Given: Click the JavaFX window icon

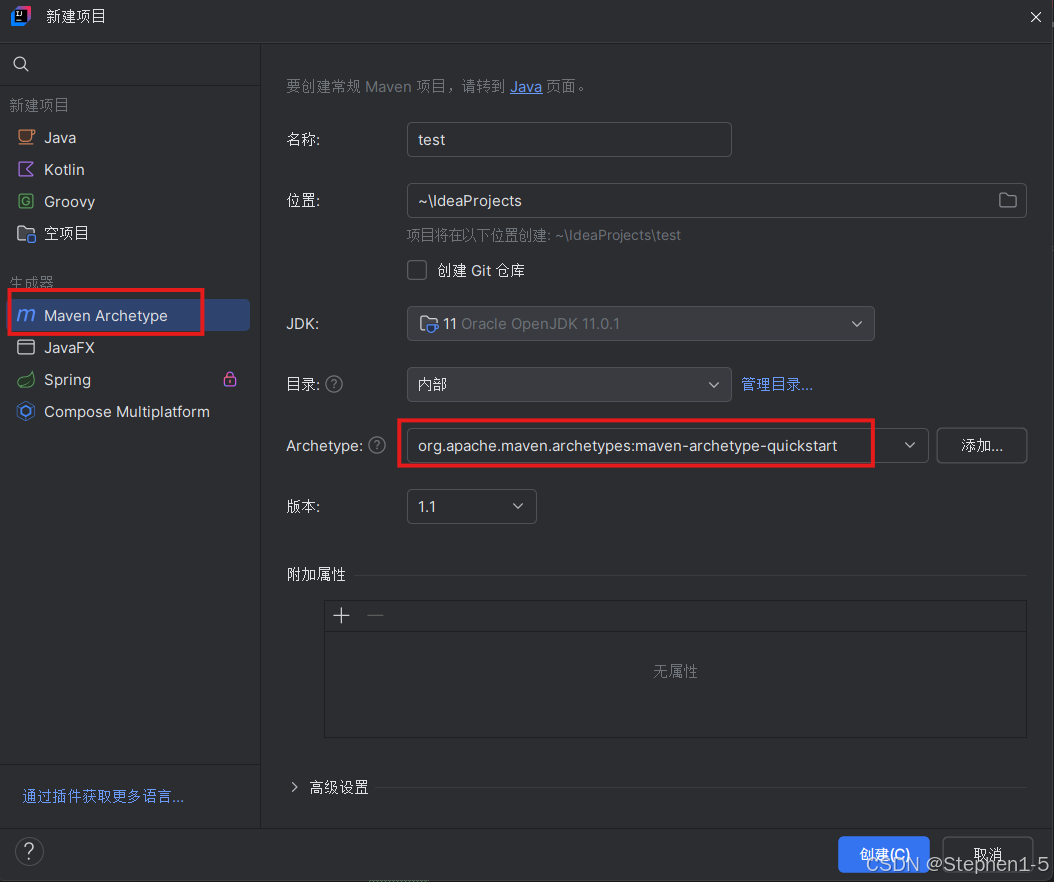Looking at the screenshot, I should [26, 347].
